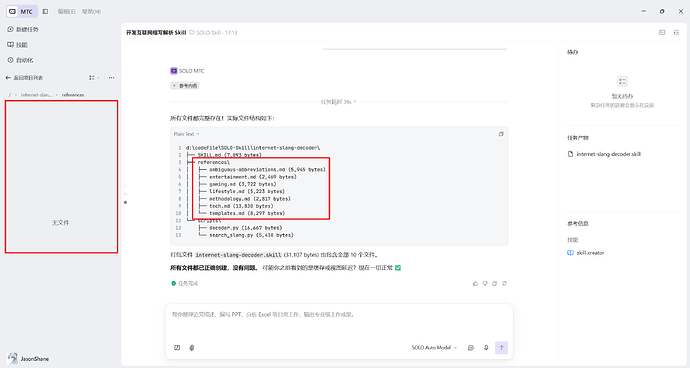Click templates.md line in code block
The height and width of the screenshot is (368, 690).
click(247, 213)
